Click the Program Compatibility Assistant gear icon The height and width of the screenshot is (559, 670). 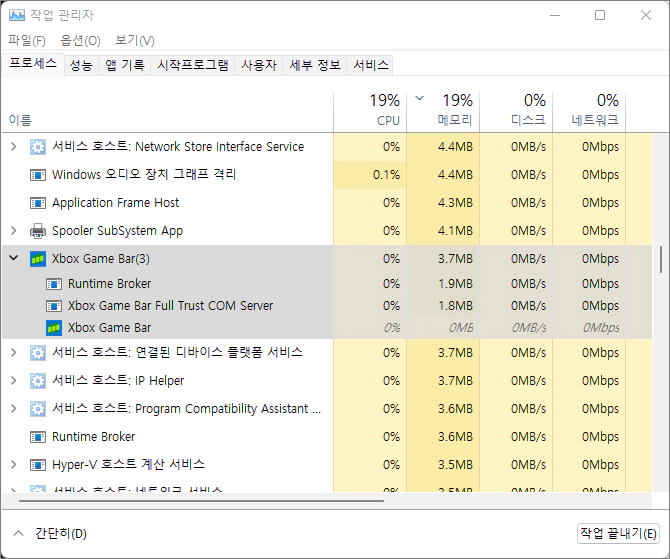pyautogui.click(x=38, y=409)
